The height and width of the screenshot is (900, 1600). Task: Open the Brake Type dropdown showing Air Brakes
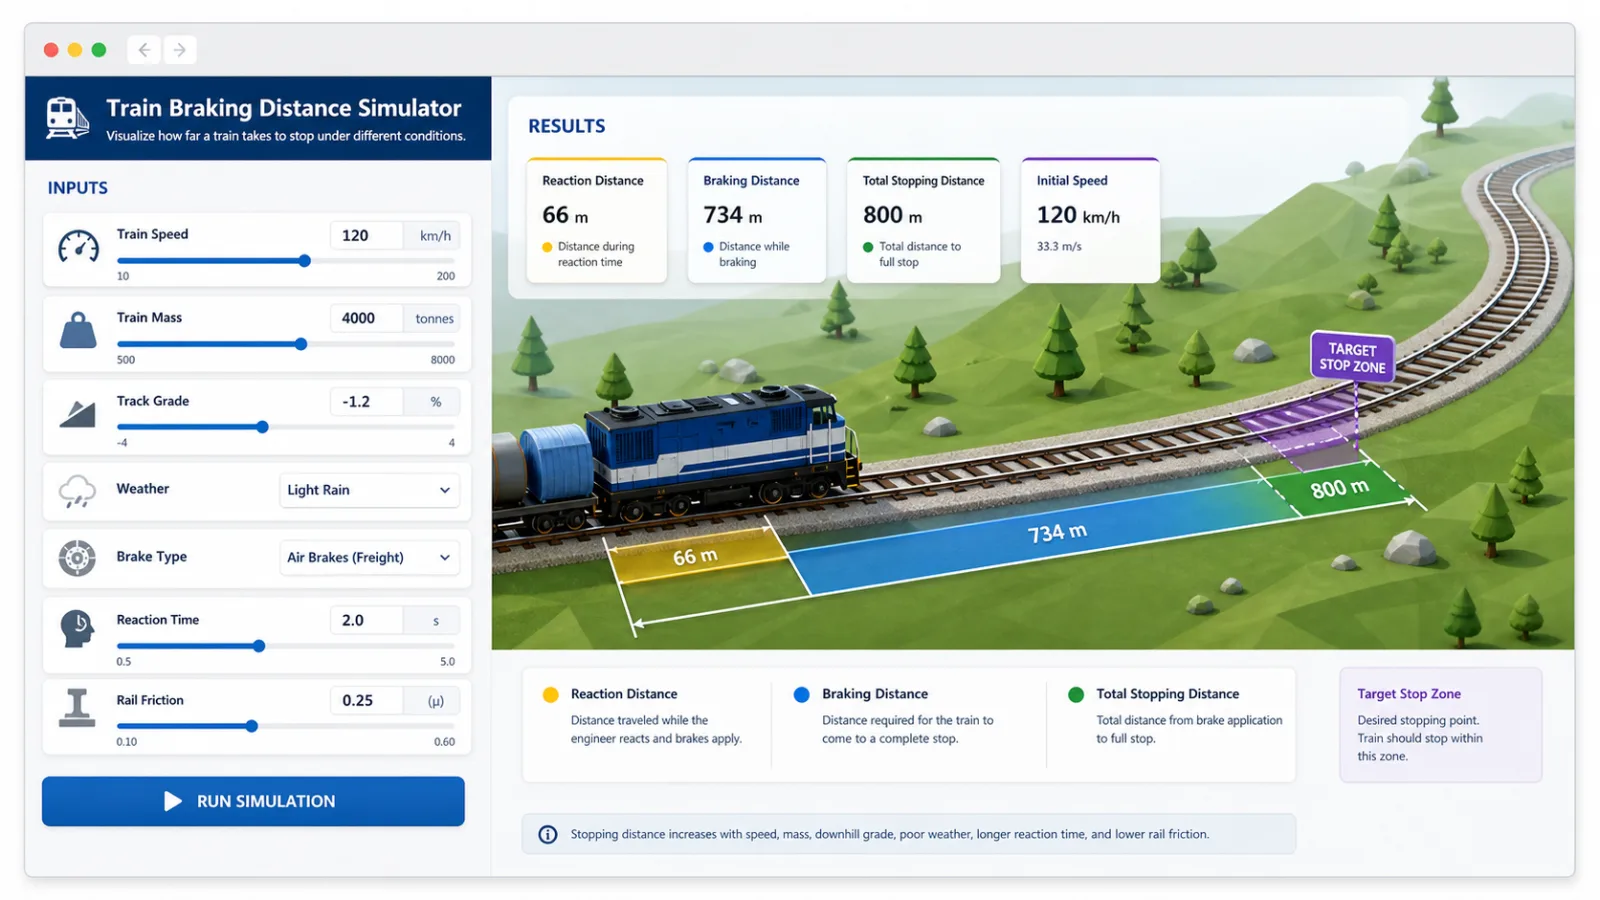point(369,557)
